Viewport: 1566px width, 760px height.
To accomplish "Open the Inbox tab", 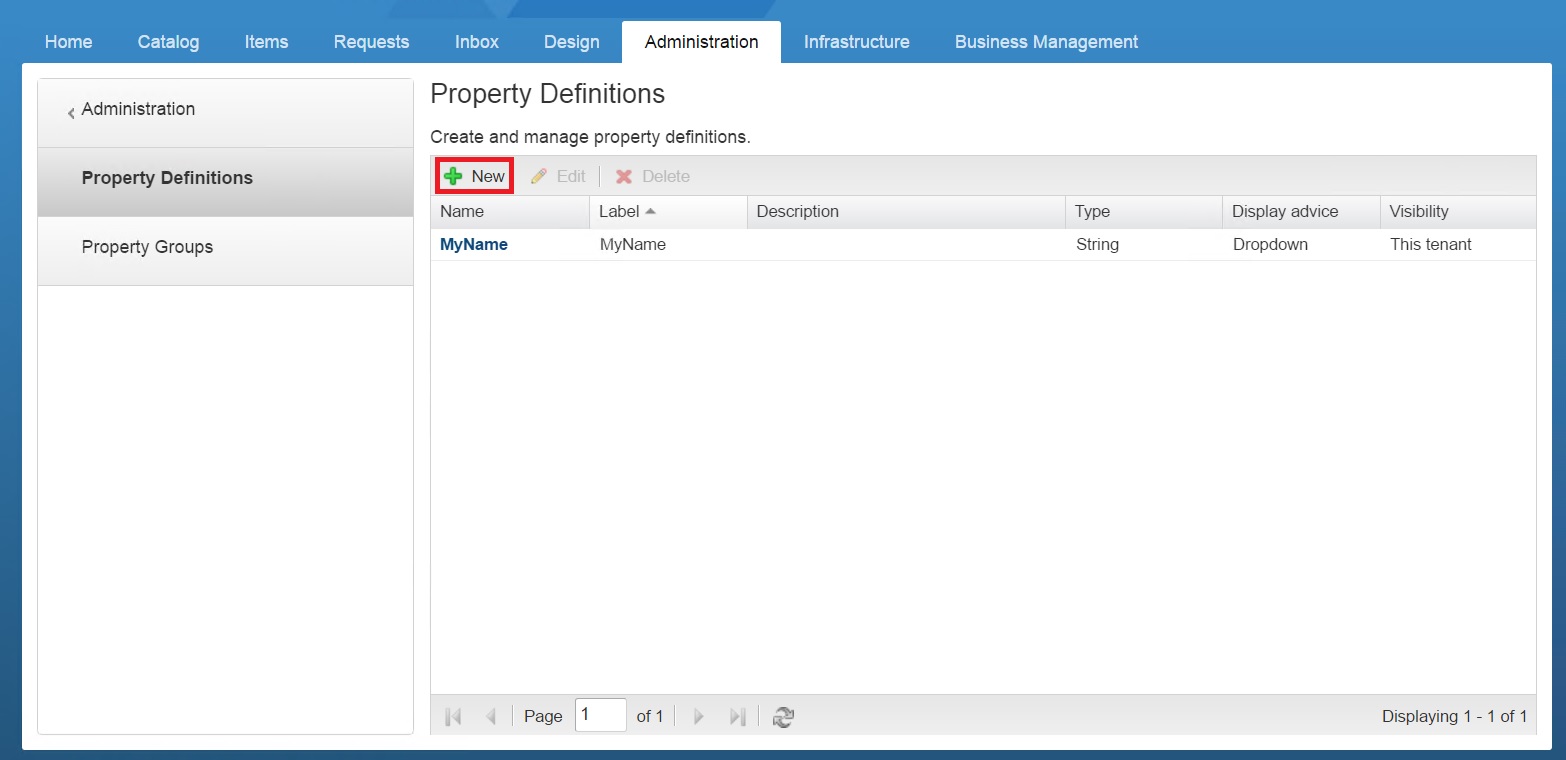I will 477,42.
